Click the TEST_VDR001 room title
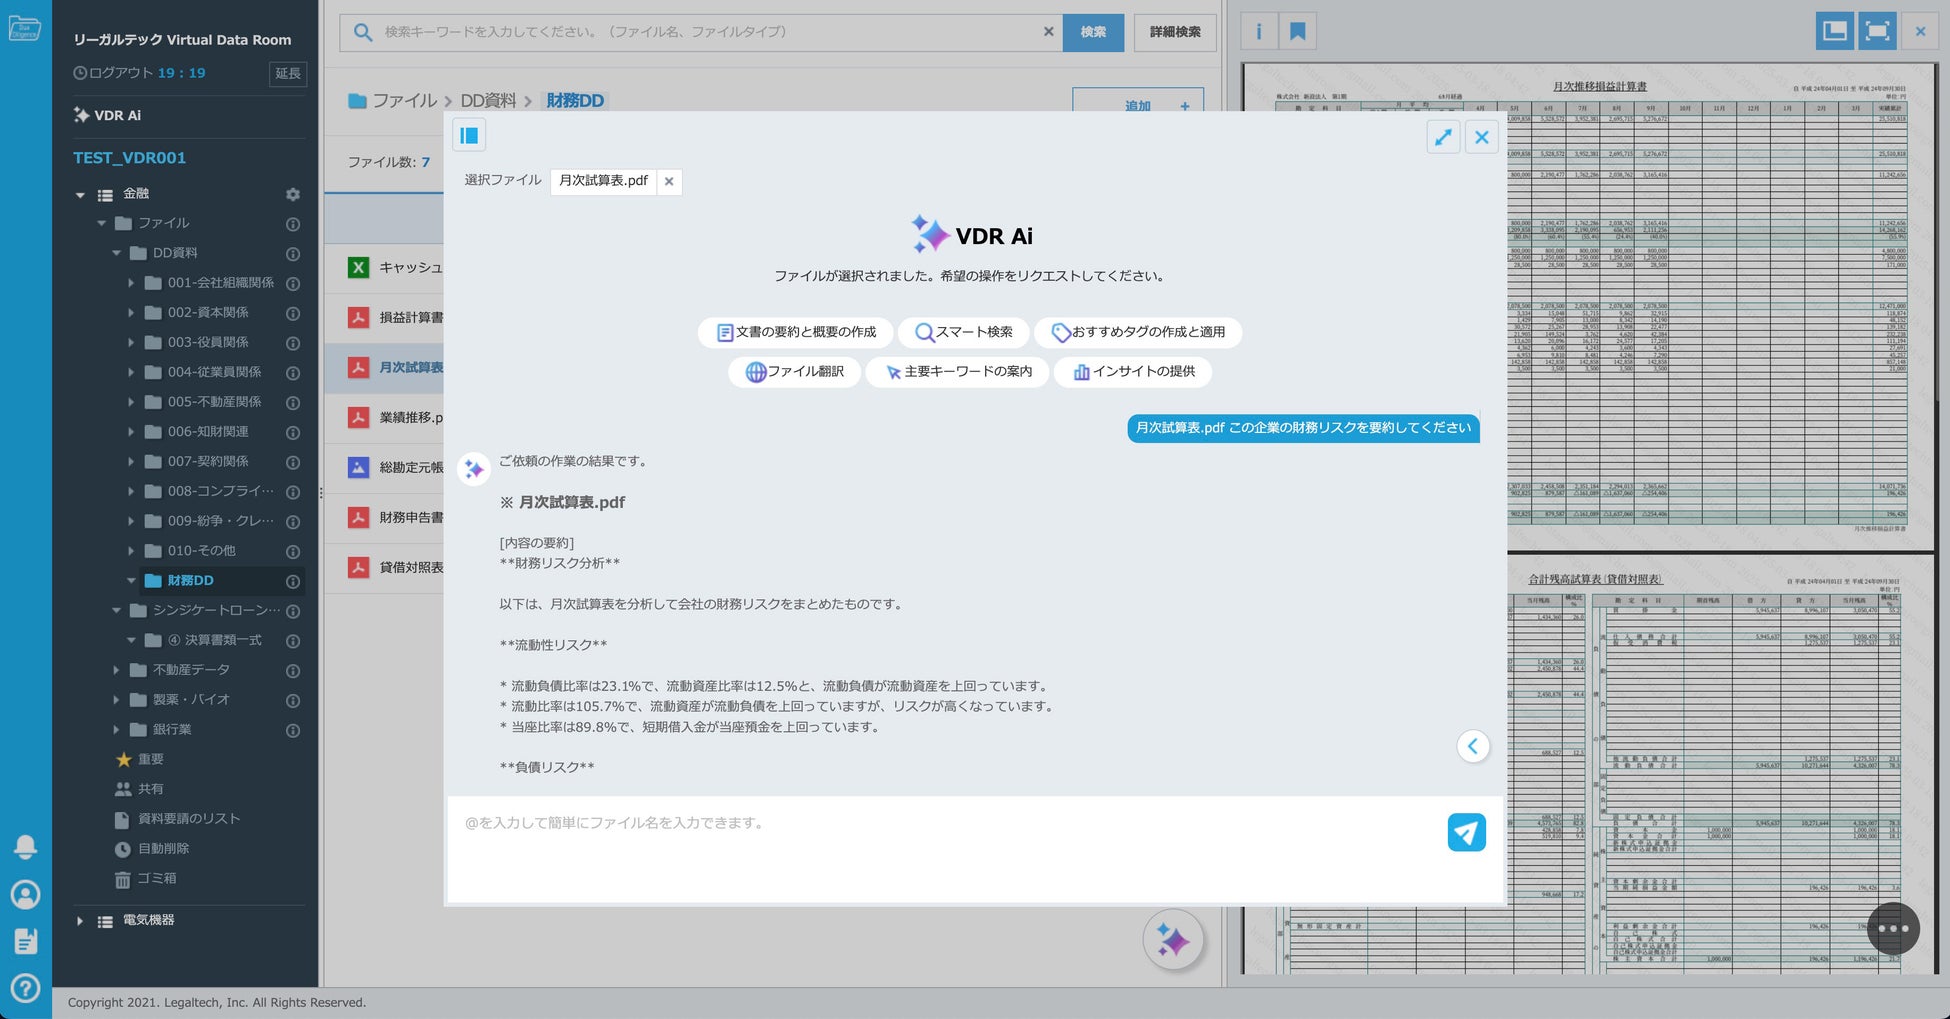Image resolution: width=1950 pixels, height=1019 pixels. [x=129, y=158]
